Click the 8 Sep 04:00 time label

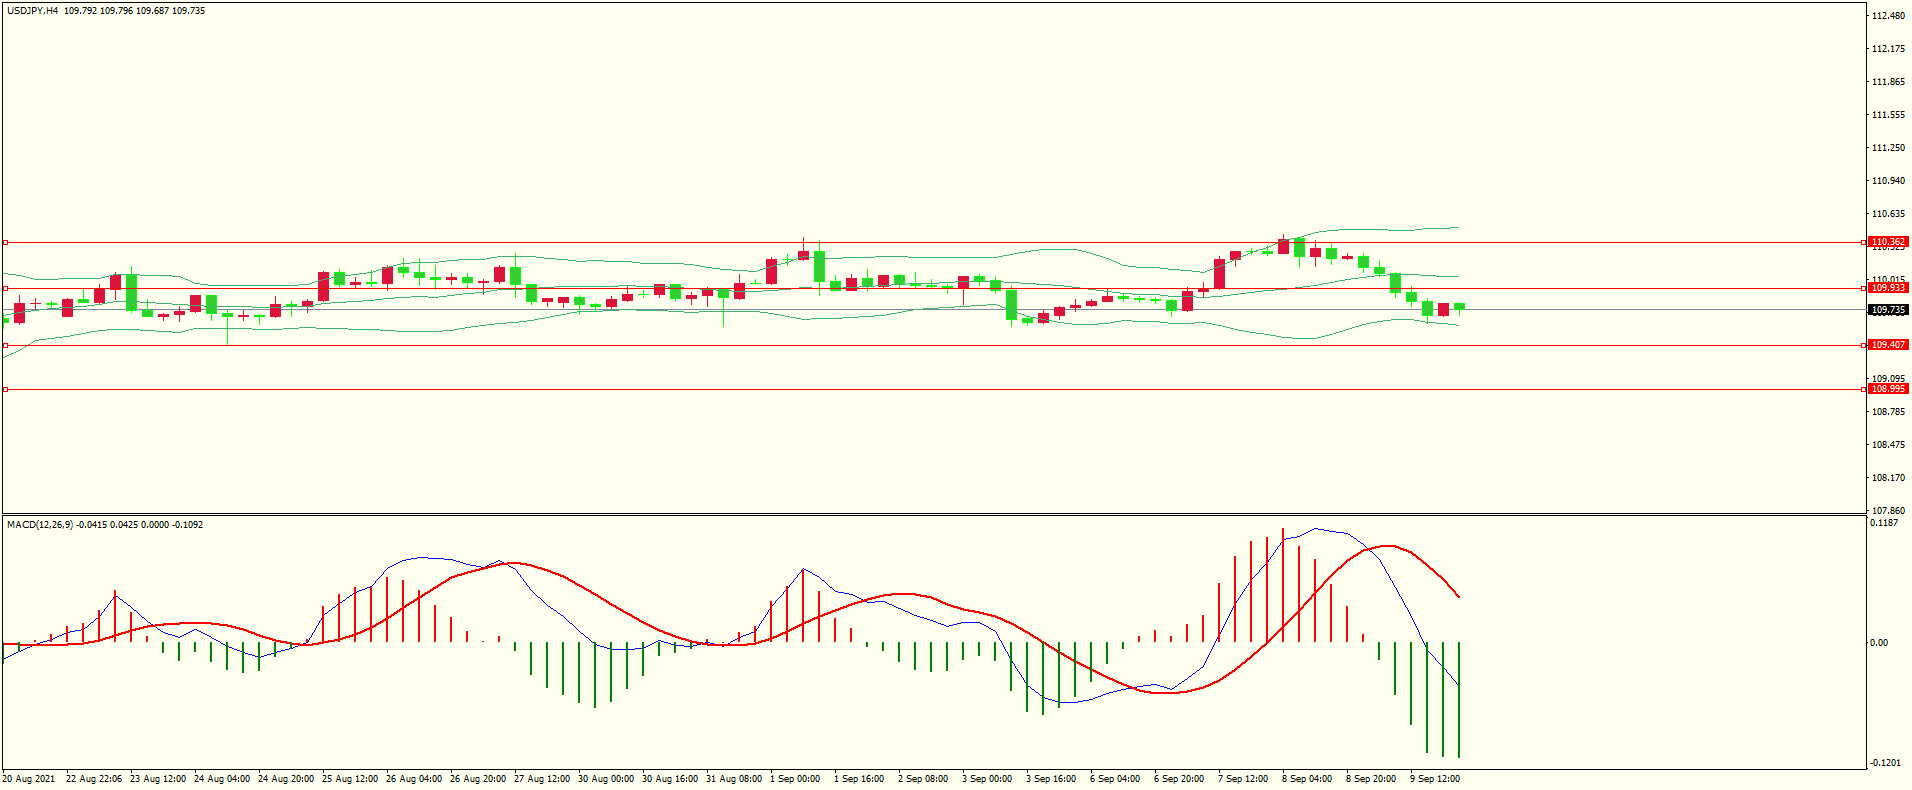coord(1307,779)
